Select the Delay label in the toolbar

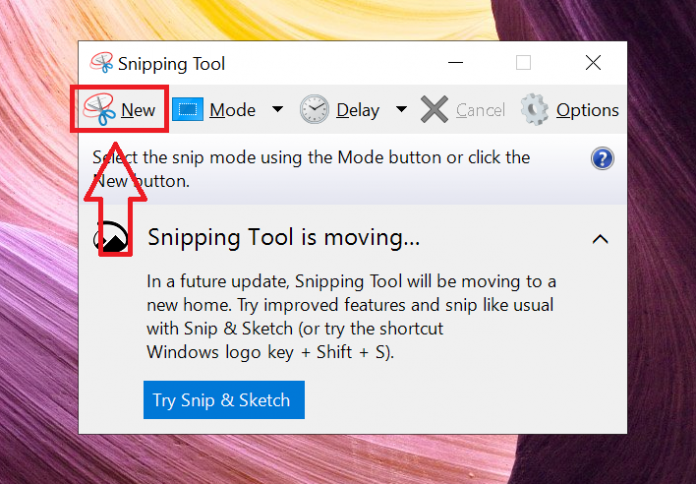357,110
